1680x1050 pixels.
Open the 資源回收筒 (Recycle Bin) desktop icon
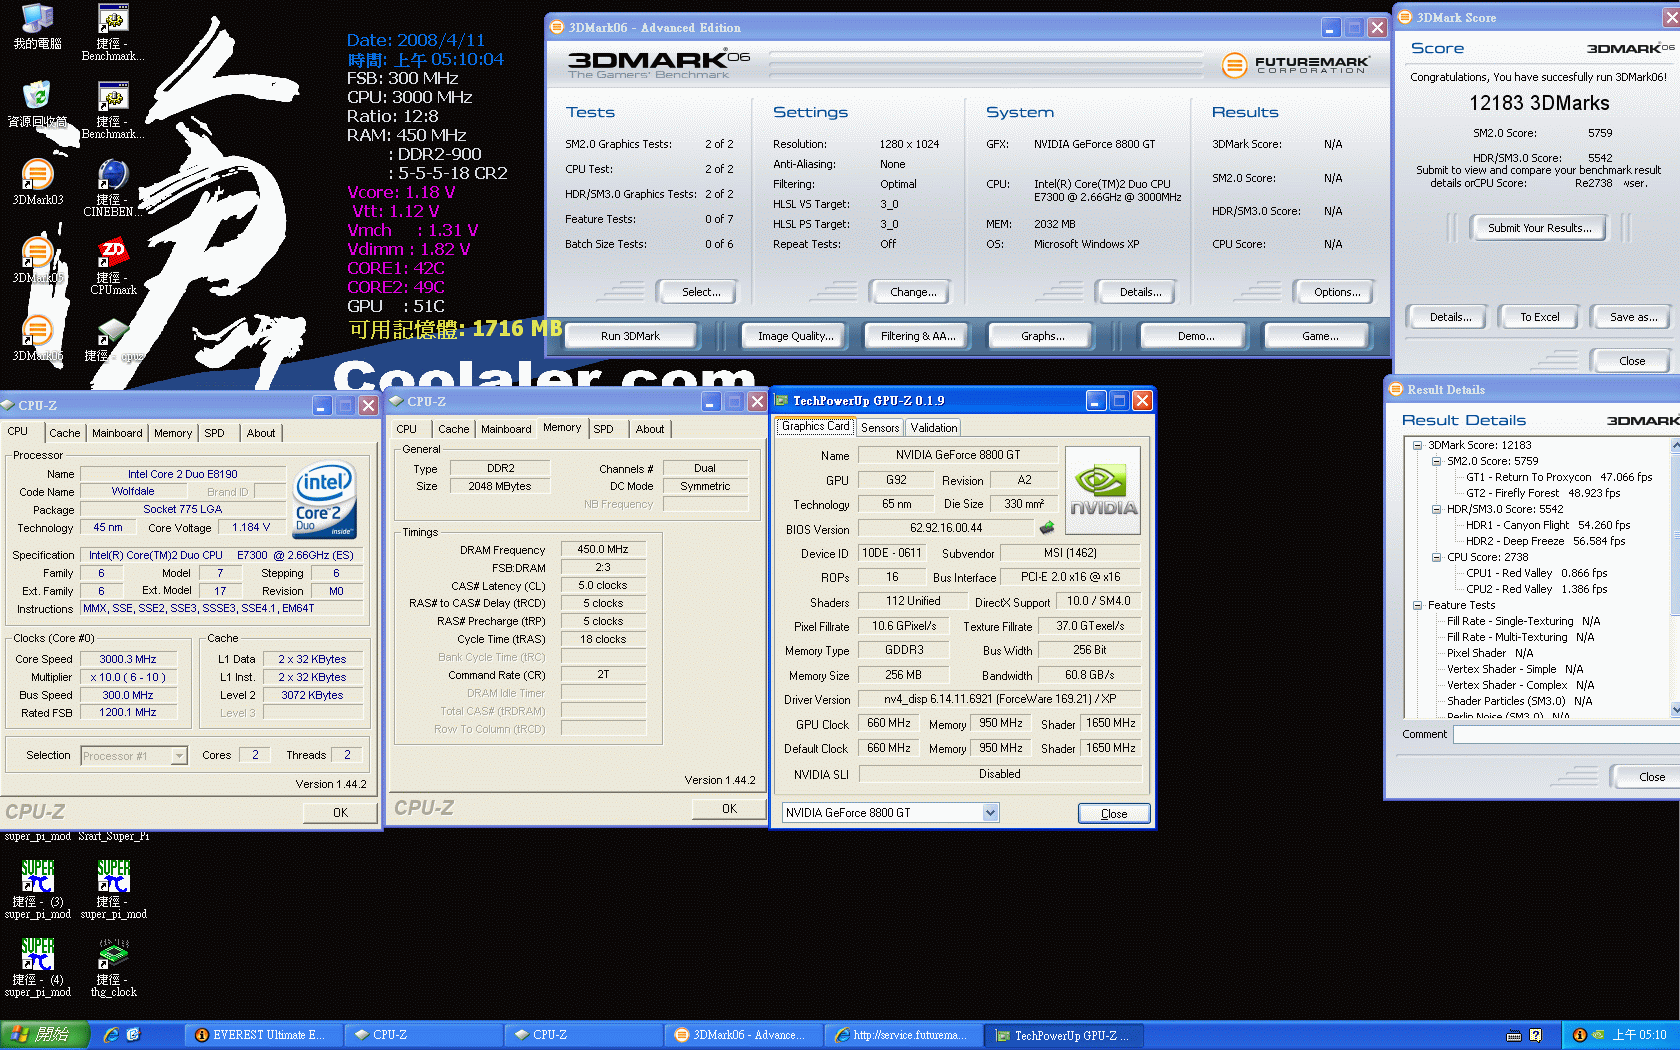(x=37, y=104)
